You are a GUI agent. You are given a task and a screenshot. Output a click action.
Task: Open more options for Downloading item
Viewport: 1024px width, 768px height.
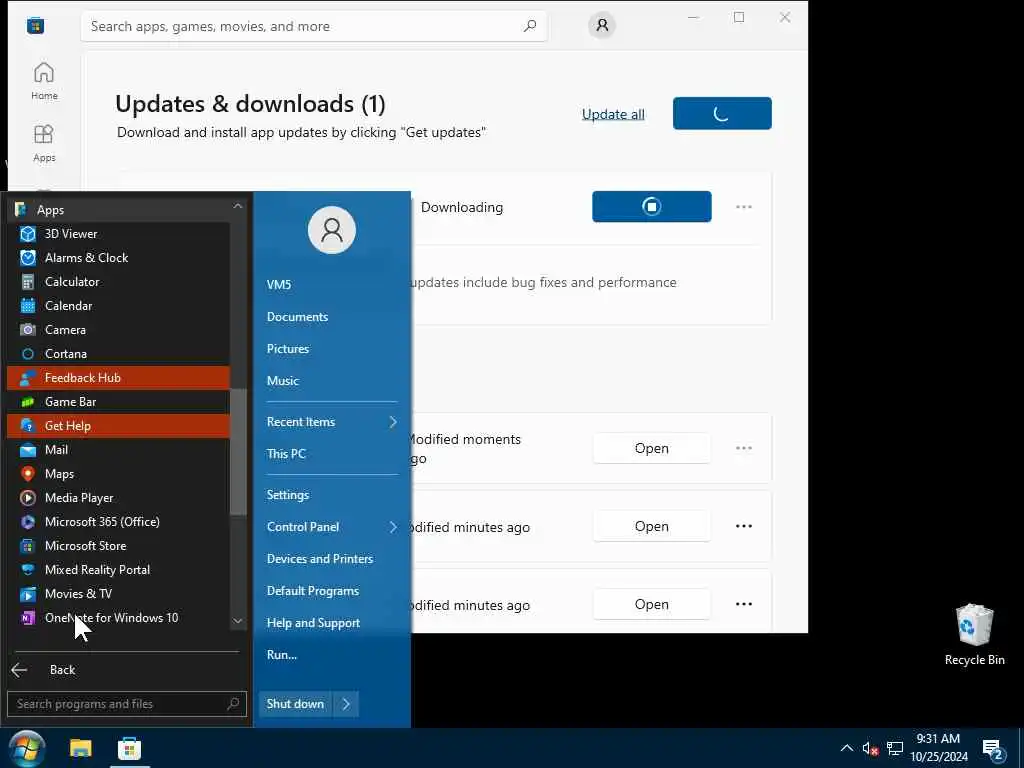[x=744, y=207]
